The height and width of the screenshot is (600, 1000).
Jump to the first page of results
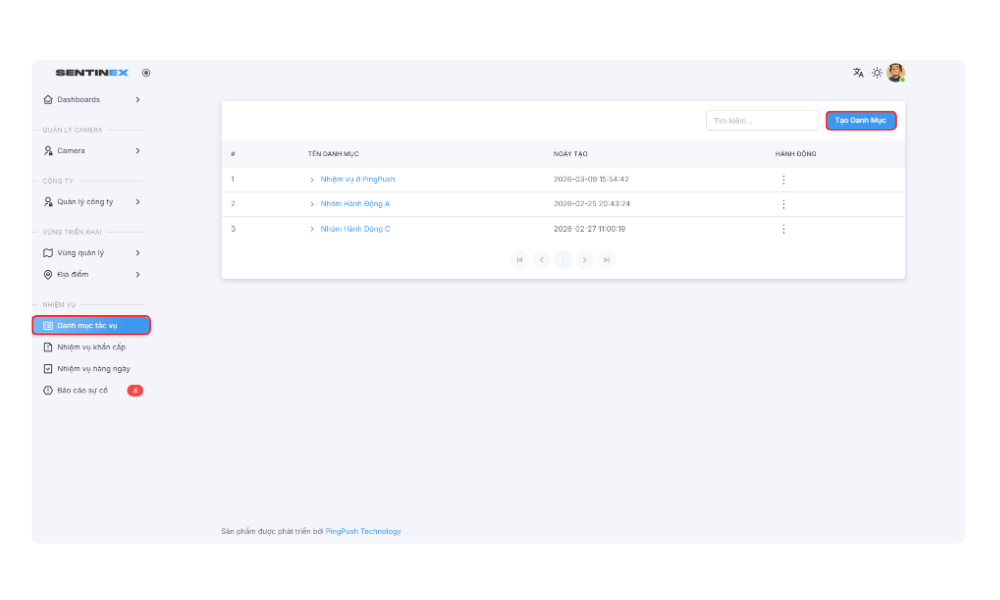(519, 260)
